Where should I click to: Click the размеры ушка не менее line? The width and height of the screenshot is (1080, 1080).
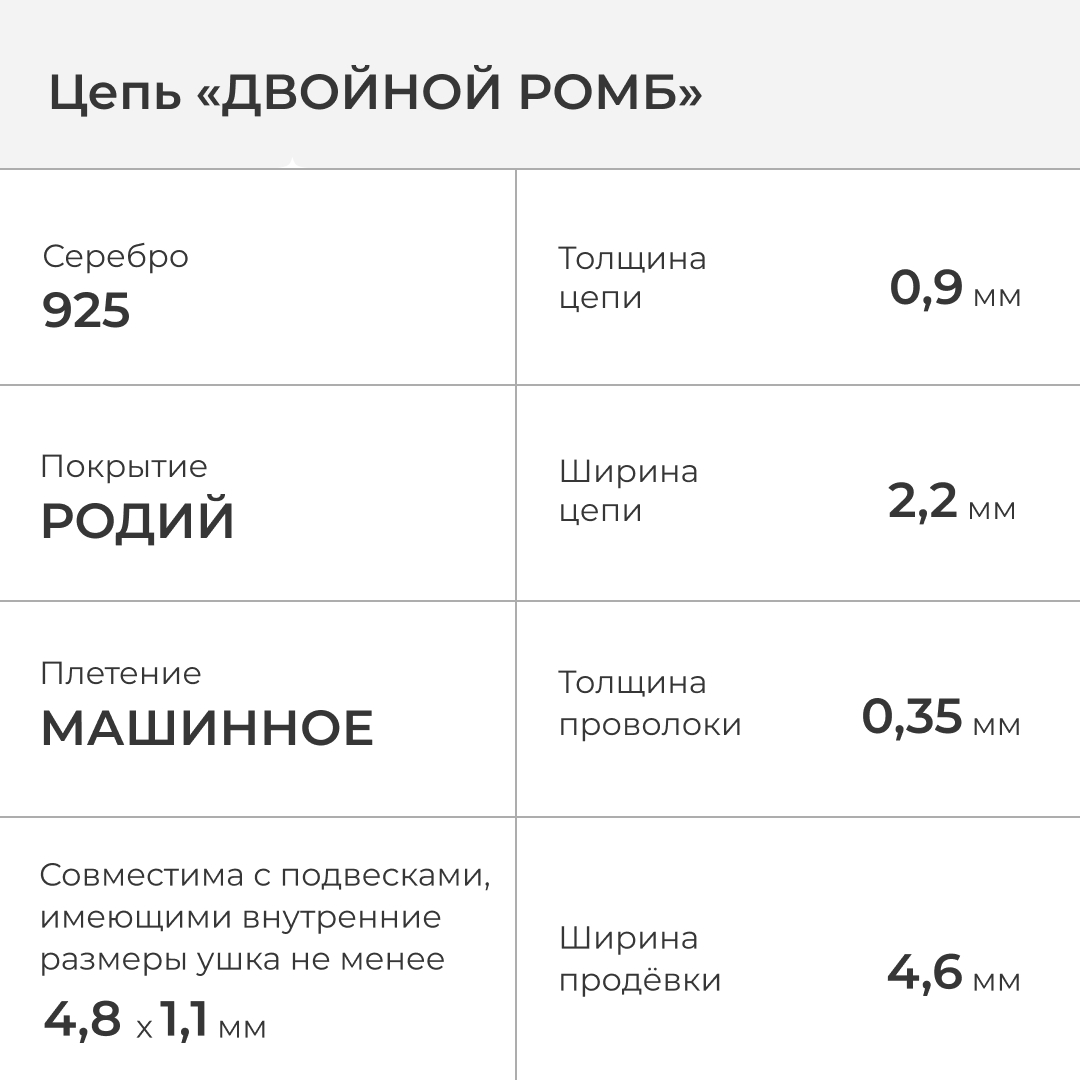coord(242,959)
